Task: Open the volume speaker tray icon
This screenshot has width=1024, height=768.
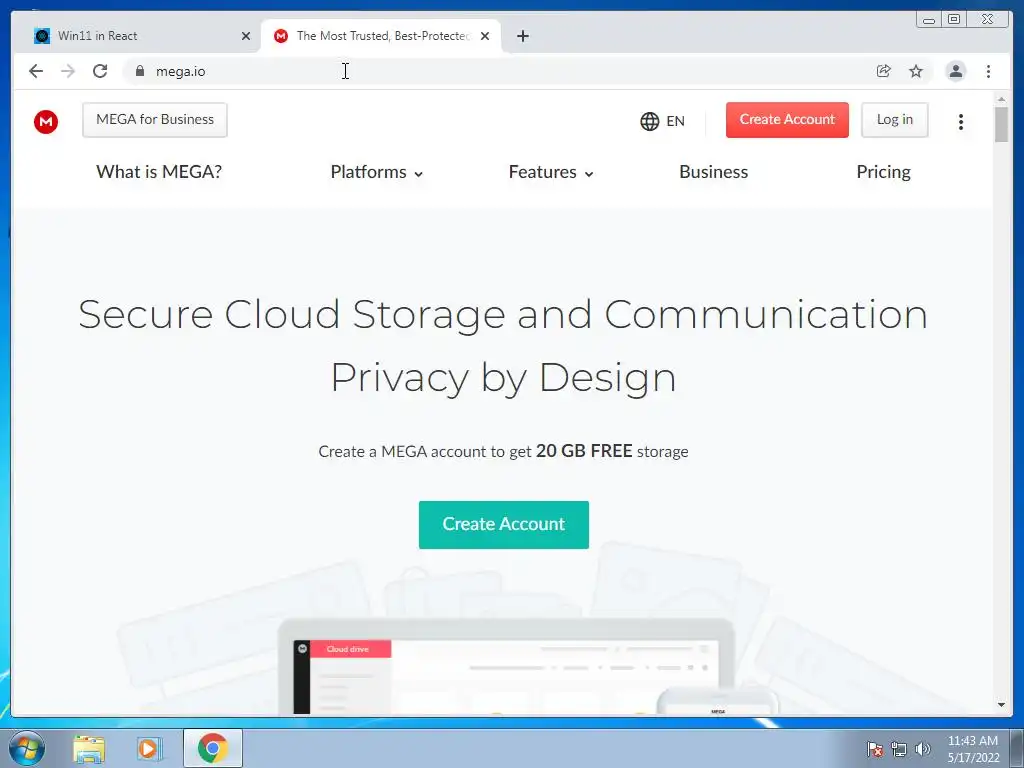Action: click(922, 749)
